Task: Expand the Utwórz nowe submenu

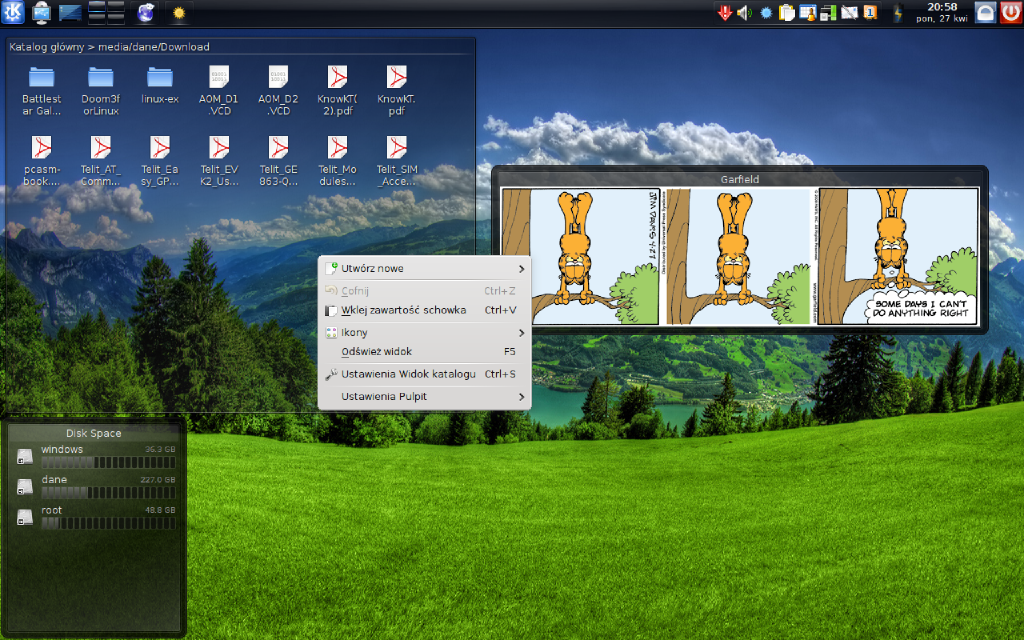Action: coord(424,268)
